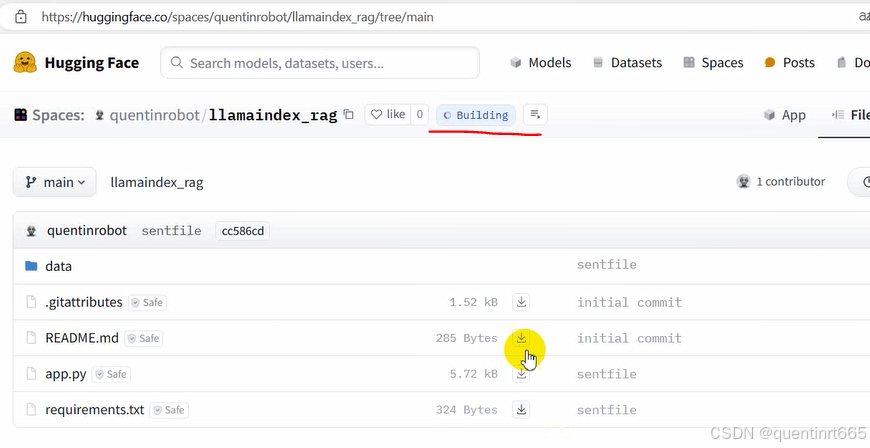Click the 324 Bytes file size
Image resolution: width=870 pixels, height=448 pixels.
tap(467, 410)
